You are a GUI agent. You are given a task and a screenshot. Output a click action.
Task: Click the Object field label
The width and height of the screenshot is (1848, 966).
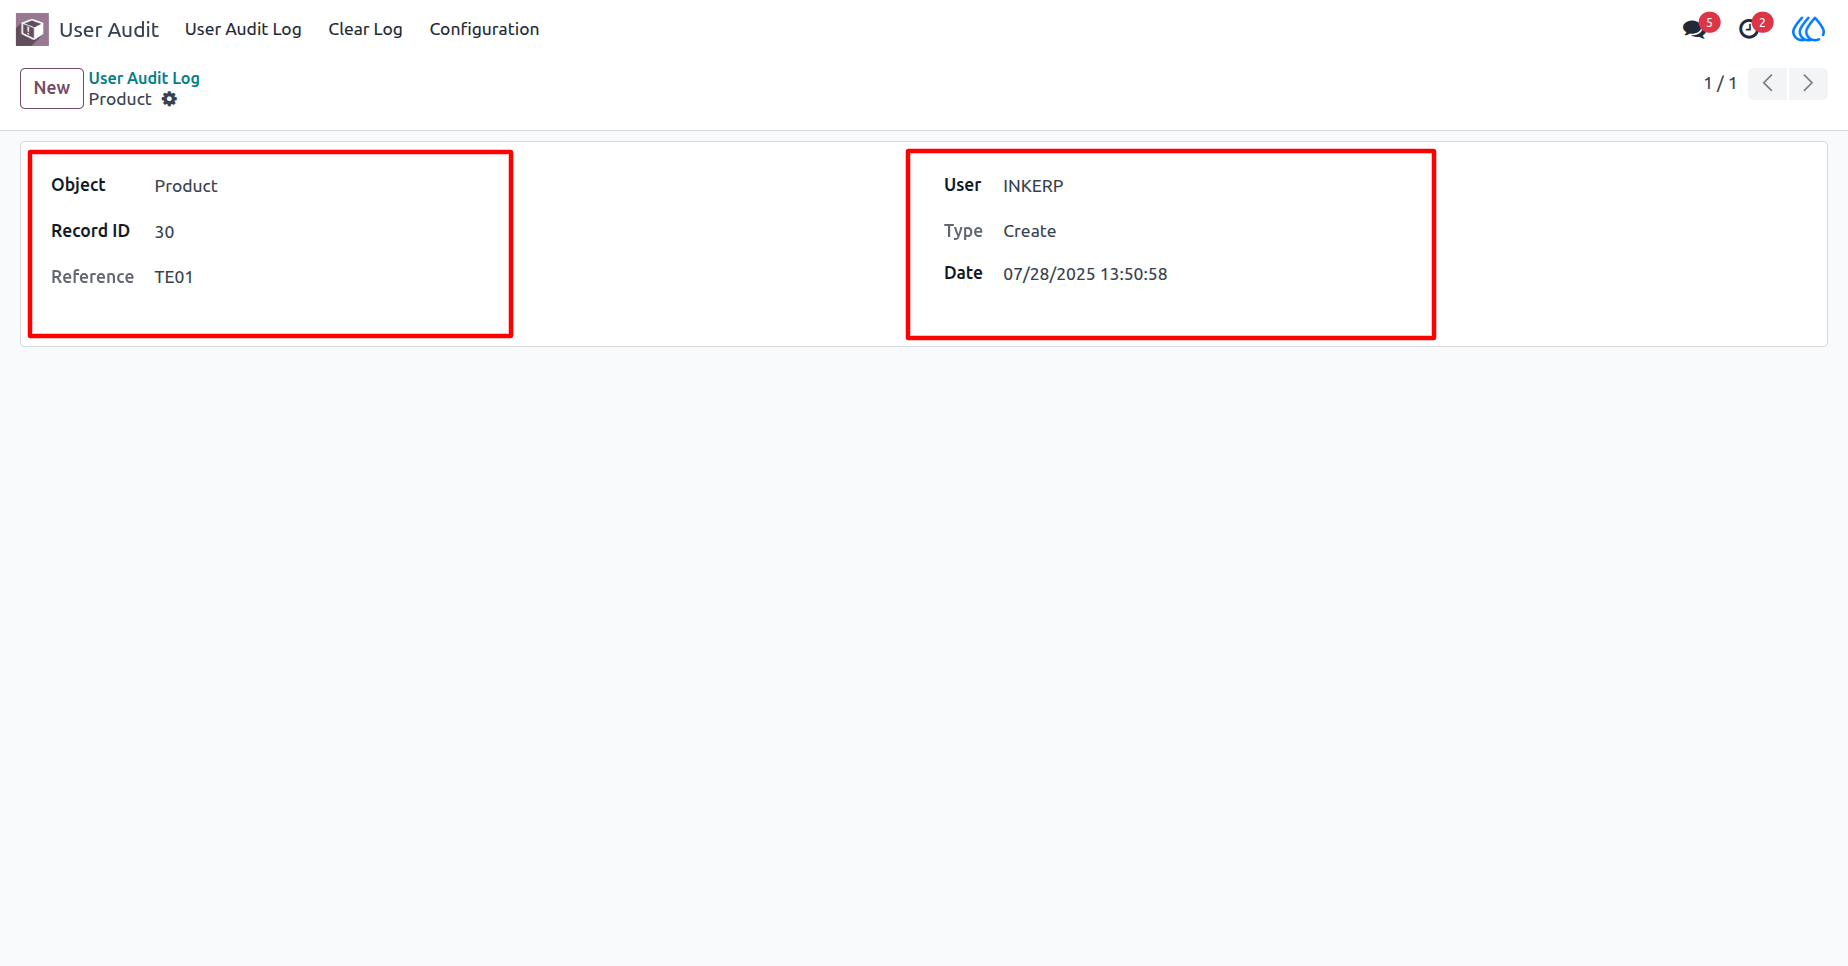click(78, 185)
